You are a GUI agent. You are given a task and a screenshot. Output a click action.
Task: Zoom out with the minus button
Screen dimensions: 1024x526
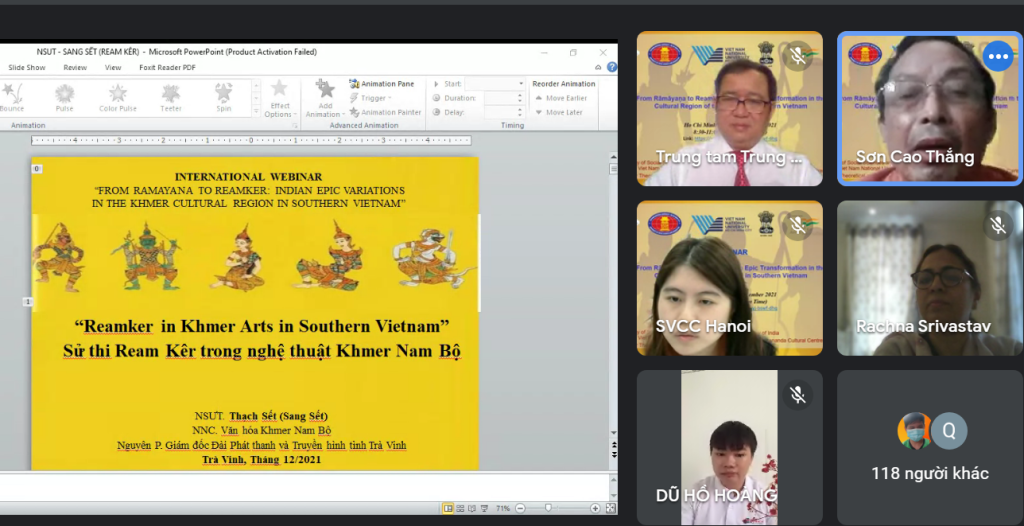coord(520,508)
